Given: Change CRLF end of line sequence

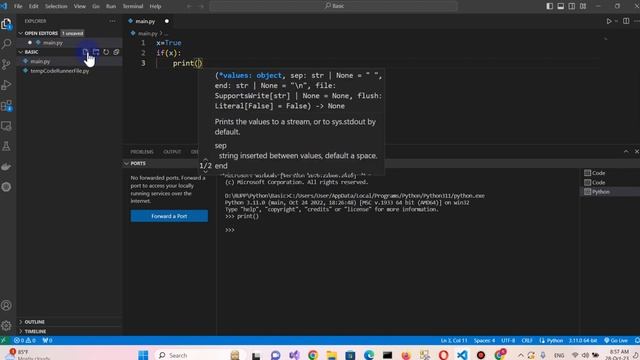Looking at the screenshot, I should (527, 340).
